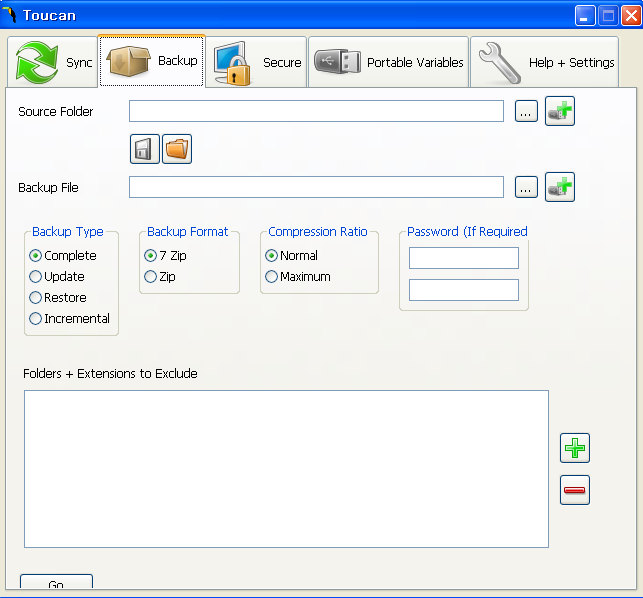Viewport: 643px width, 598px height.
Task: Set compression ratio to Maximum
Action: coord(298,276)
